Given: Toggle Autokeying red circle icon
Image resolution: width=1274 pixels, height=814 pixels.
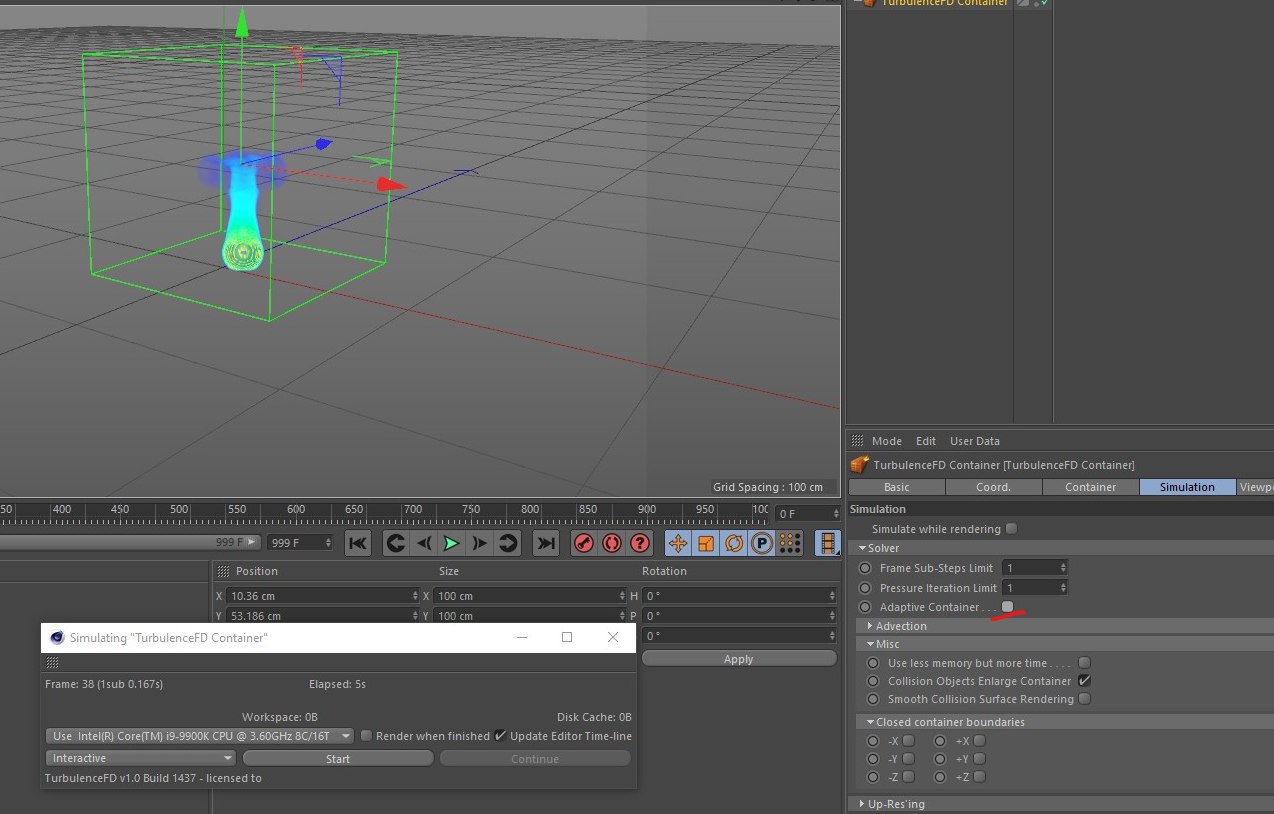Looking at the screenshot, I should (612, 543).
